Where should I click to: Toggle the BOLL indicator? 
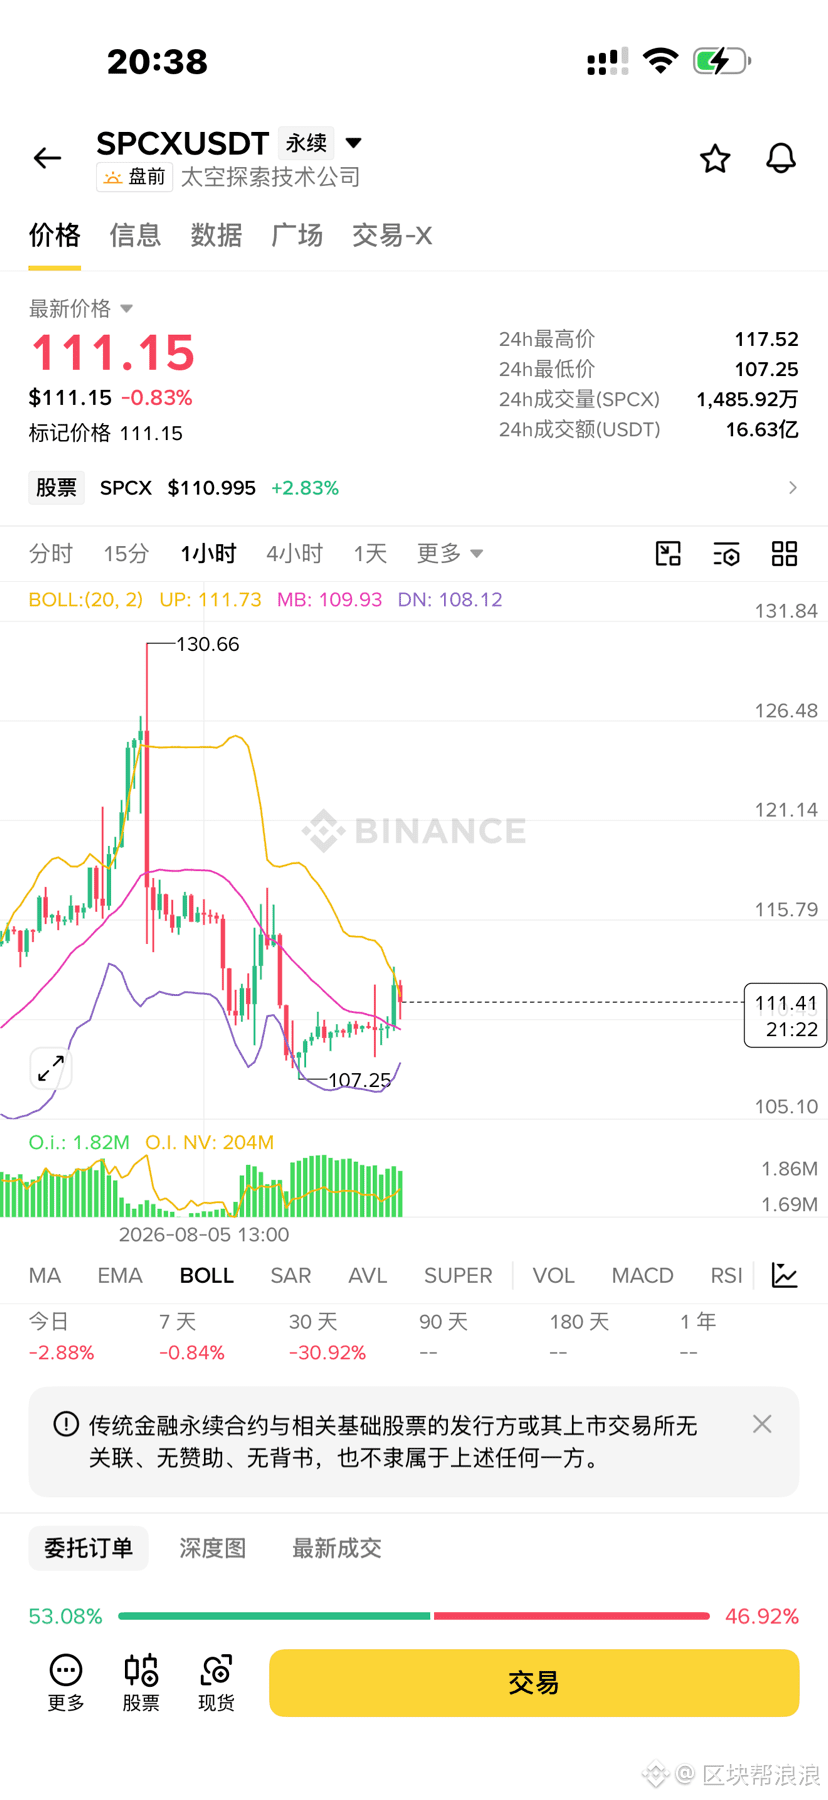pyautogui.click(x=207, y=1276)
